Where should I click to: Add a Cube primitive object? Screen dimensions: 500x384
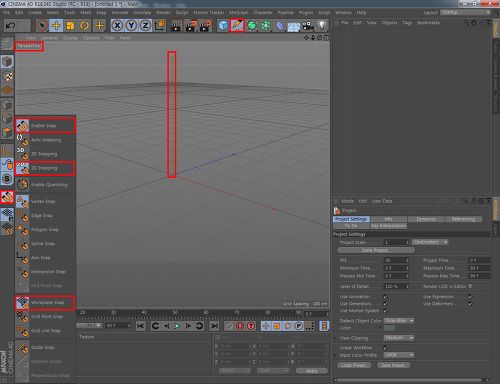pyautogui.click(x=223, y=25)
